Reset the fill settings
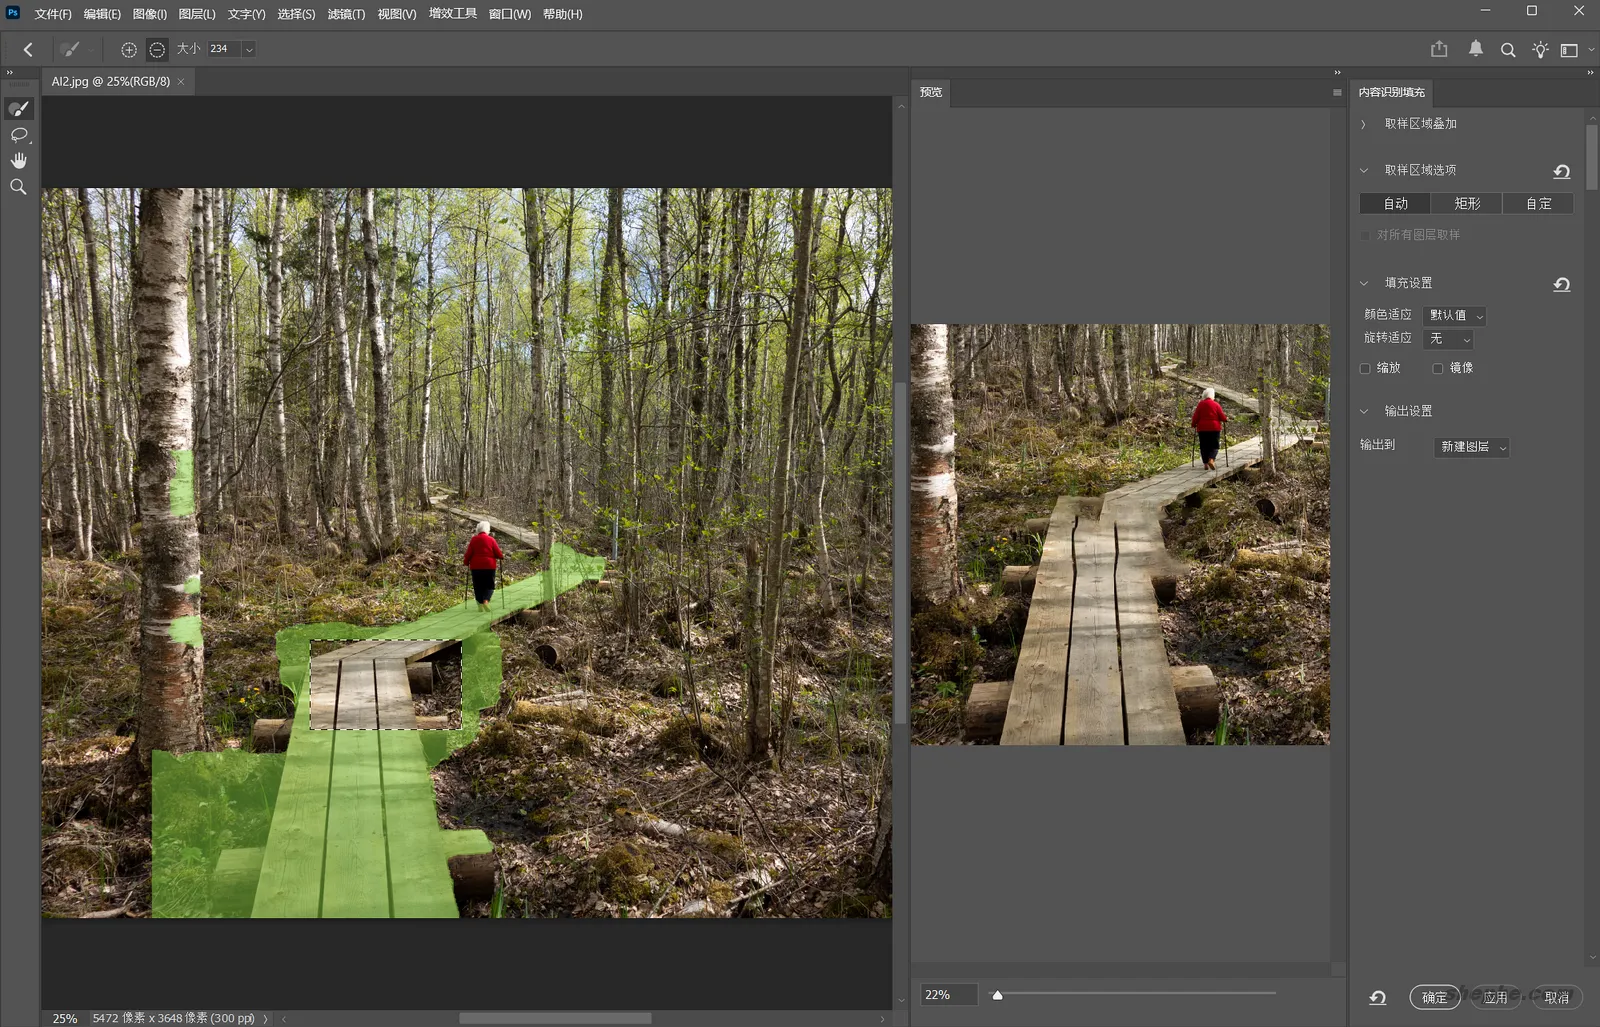1600x1027 pixels. tap(1561, 284)
